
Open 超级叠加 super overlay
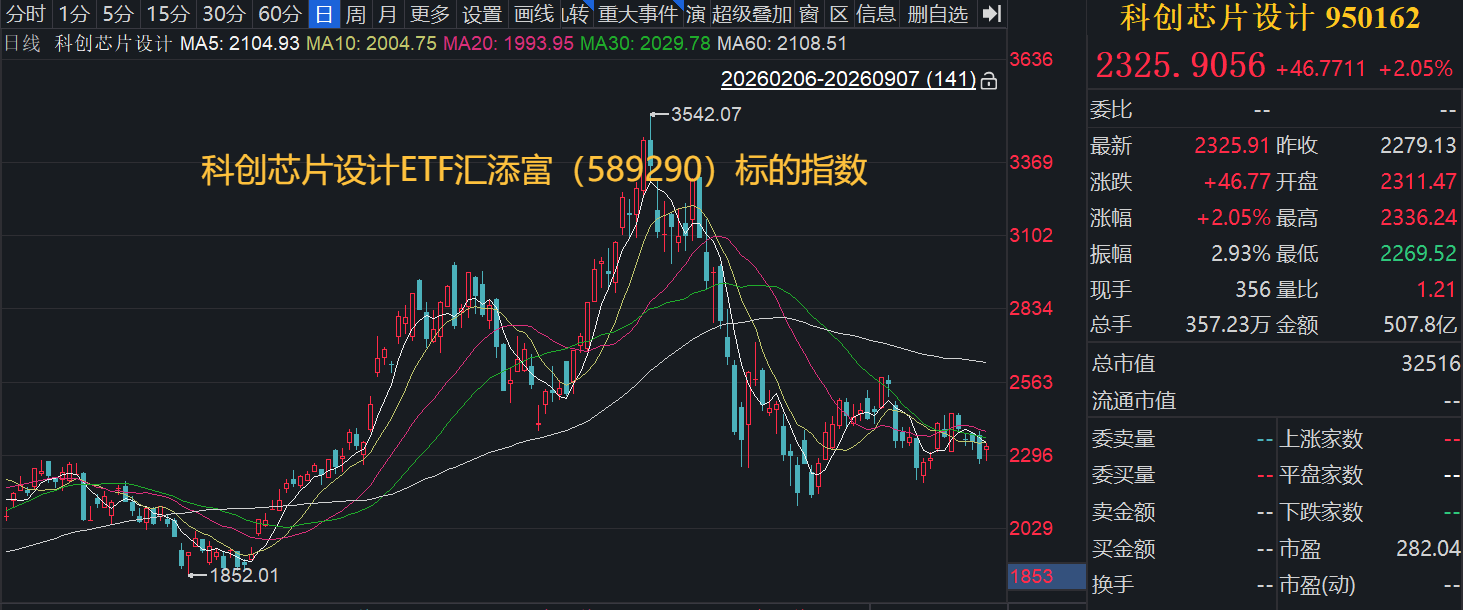[x=751, y=14]
